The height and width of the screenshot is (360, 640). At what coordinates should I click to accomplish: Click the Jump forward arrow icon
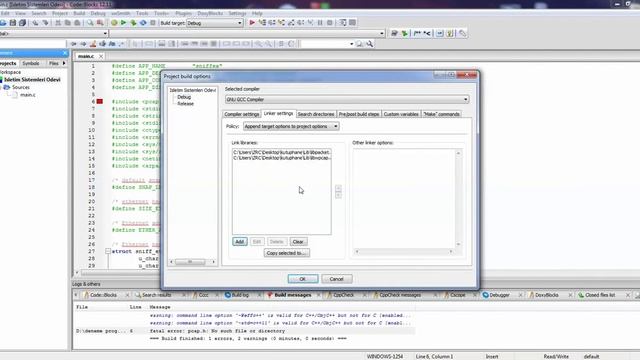pyautogui.click(x=83, y=44)
